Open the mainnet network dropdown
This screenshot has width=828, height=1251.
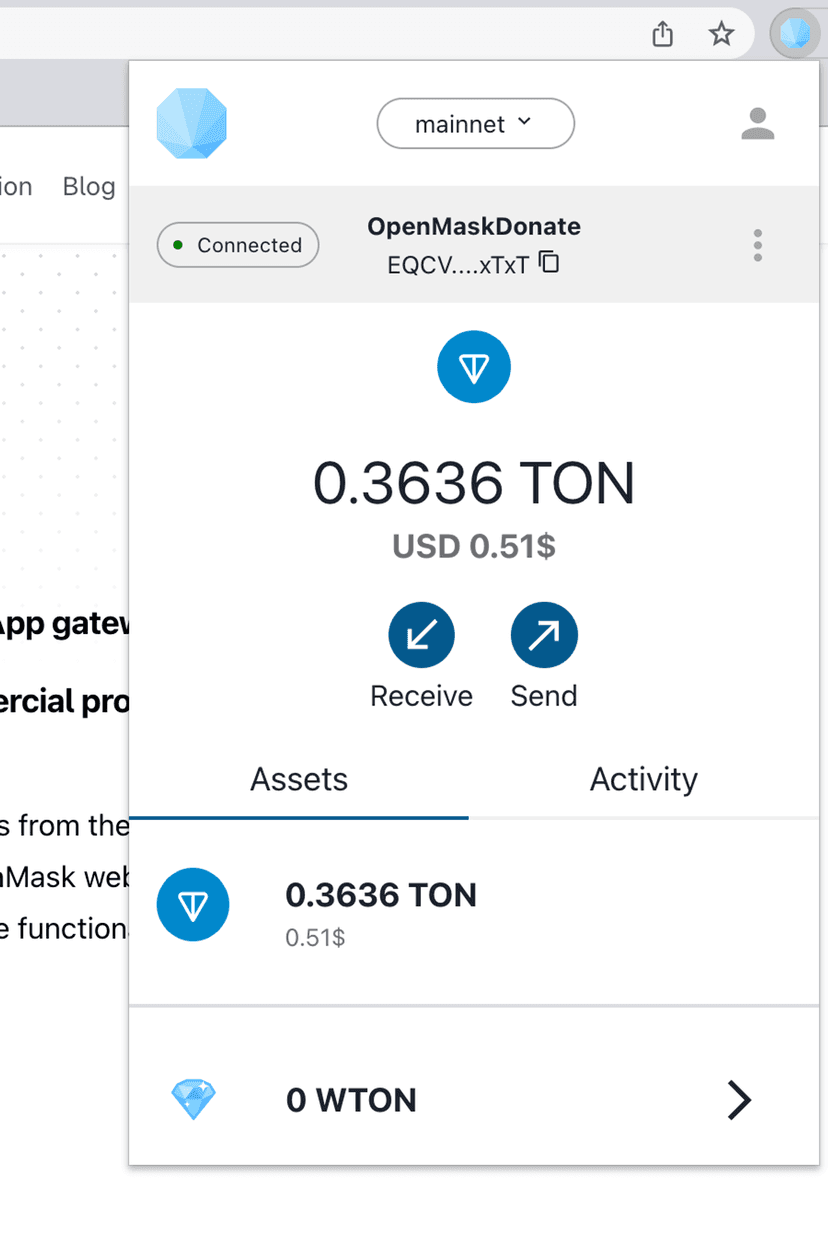(475, 124)
